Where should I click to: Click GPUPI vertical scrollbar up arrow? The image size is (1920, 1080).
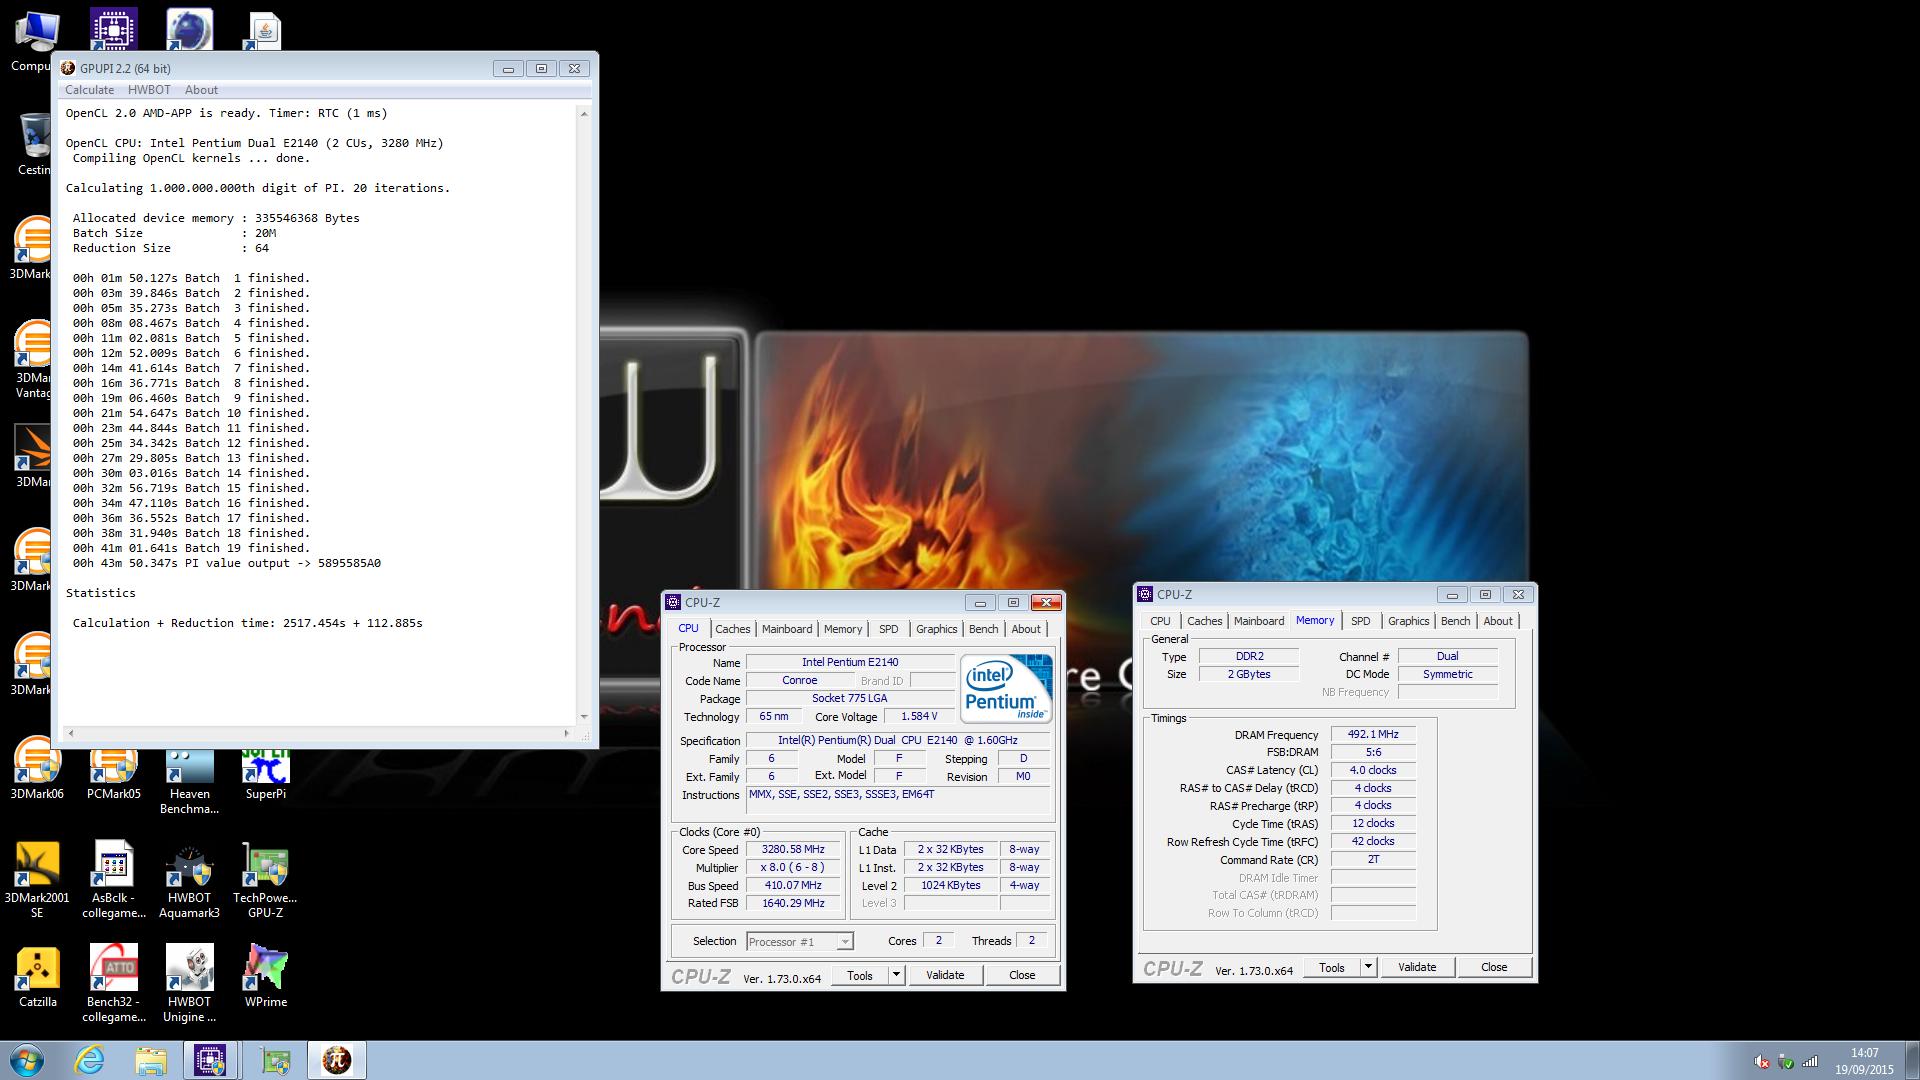584,113
